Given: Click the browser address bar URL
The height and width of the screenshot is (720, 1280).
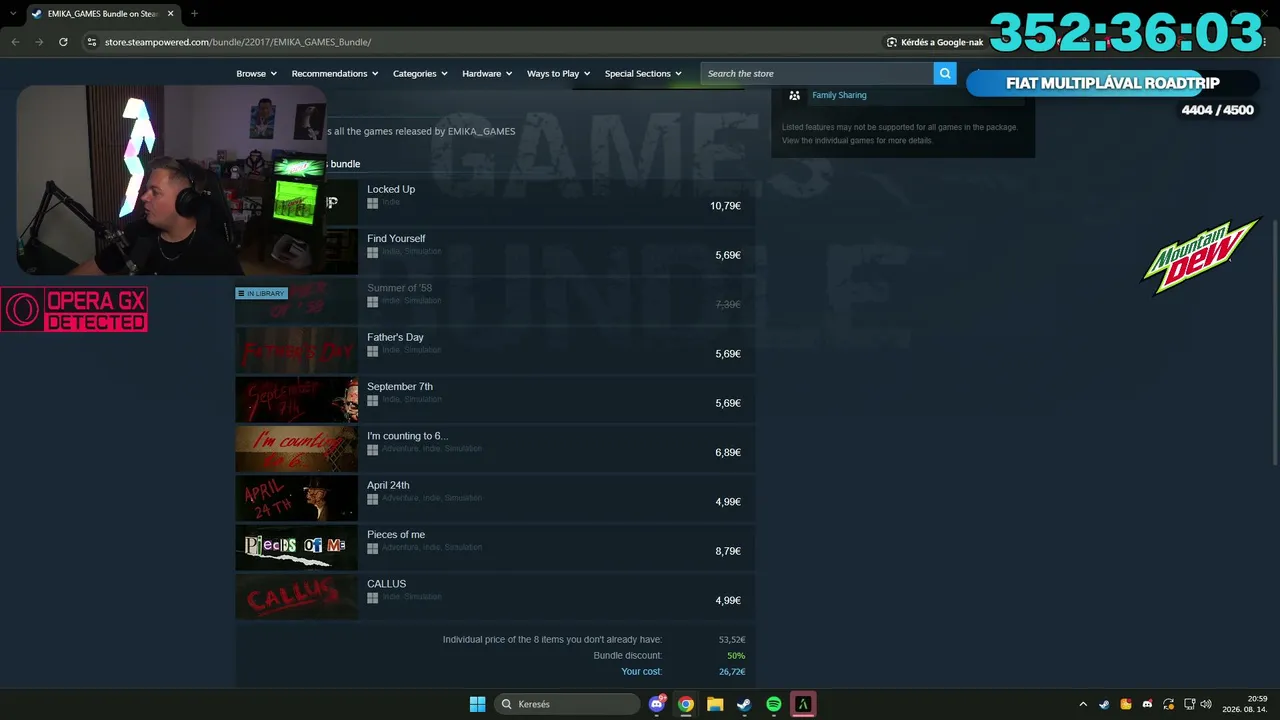Looking at the screenshot, I should point(238,42).
